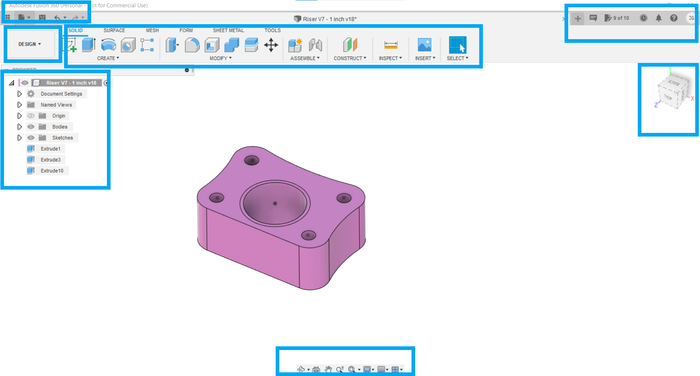The image size is (700, 376).
Task: Open Viewports dropdown in navigation bar
Action: [x=397, y=369]
